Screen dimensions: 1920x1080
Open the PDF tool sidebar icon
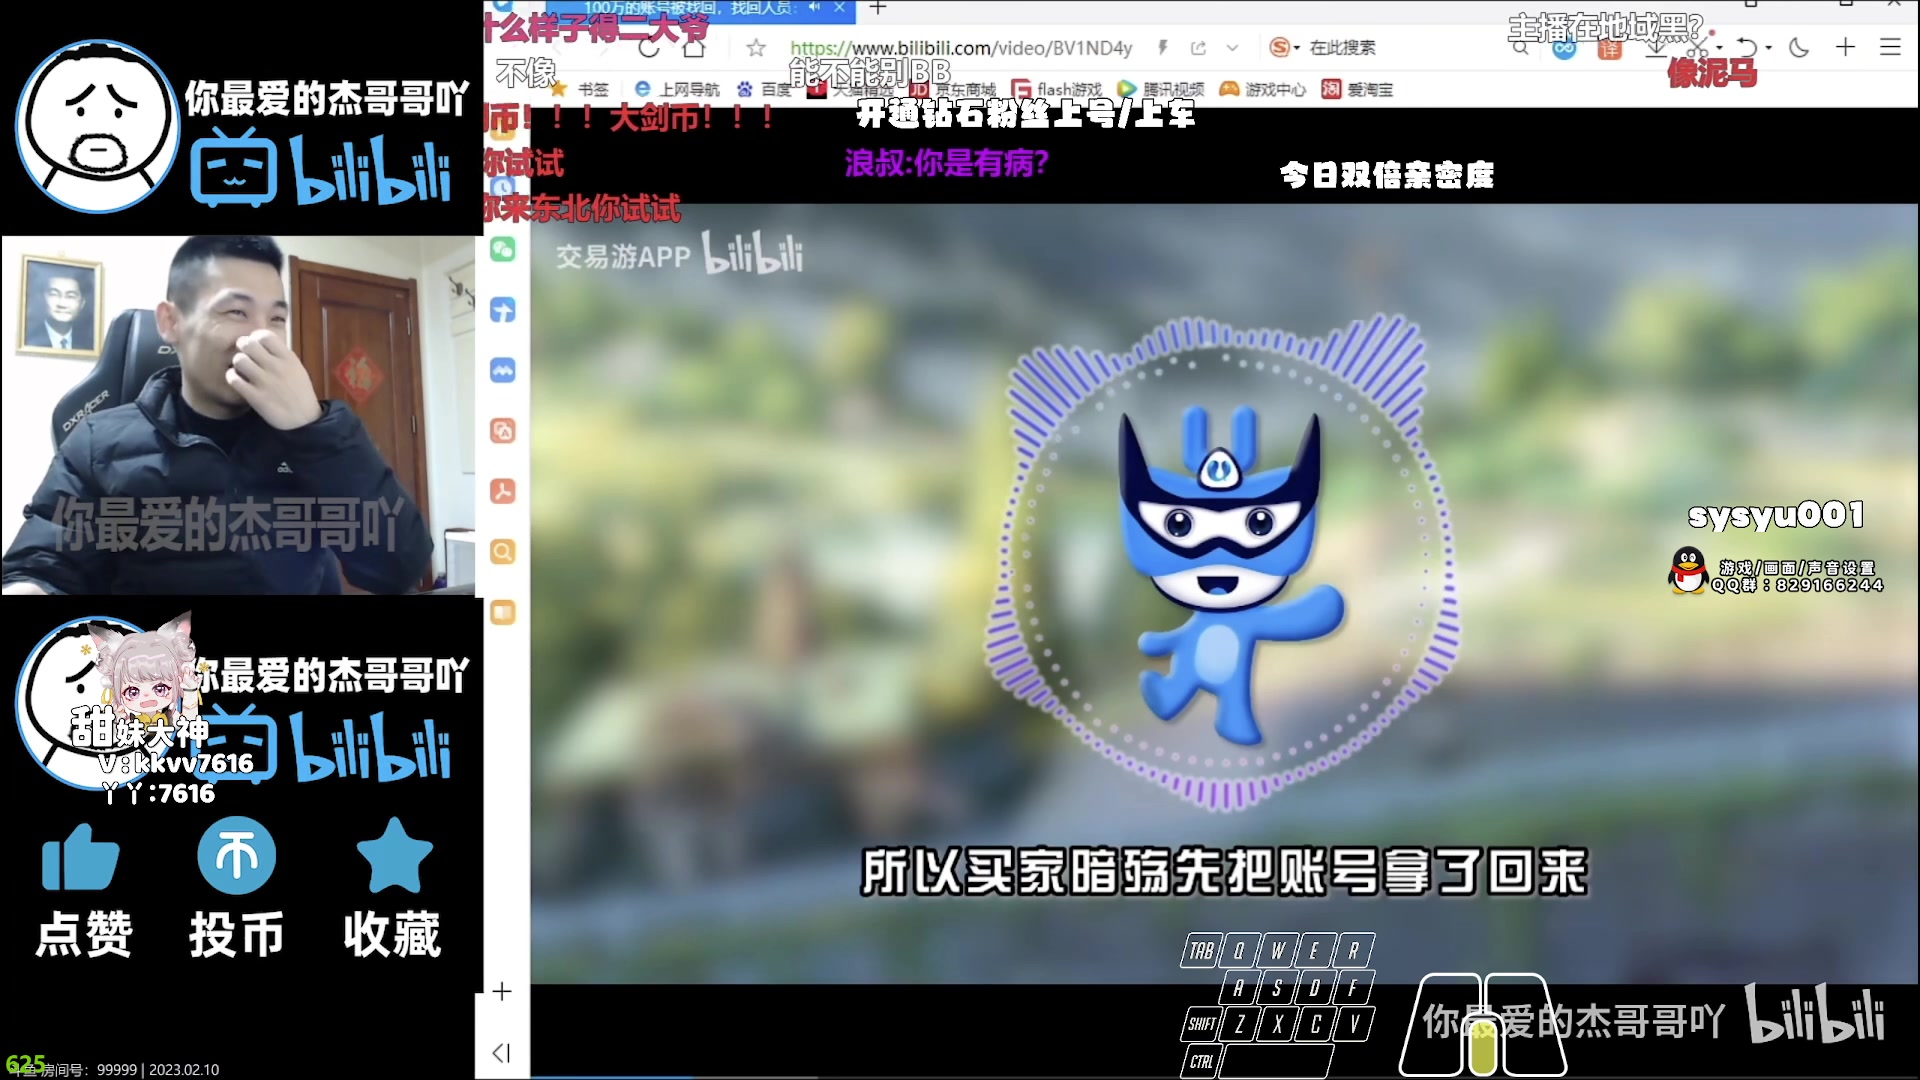pyautogui.click(x=502, y=491)
